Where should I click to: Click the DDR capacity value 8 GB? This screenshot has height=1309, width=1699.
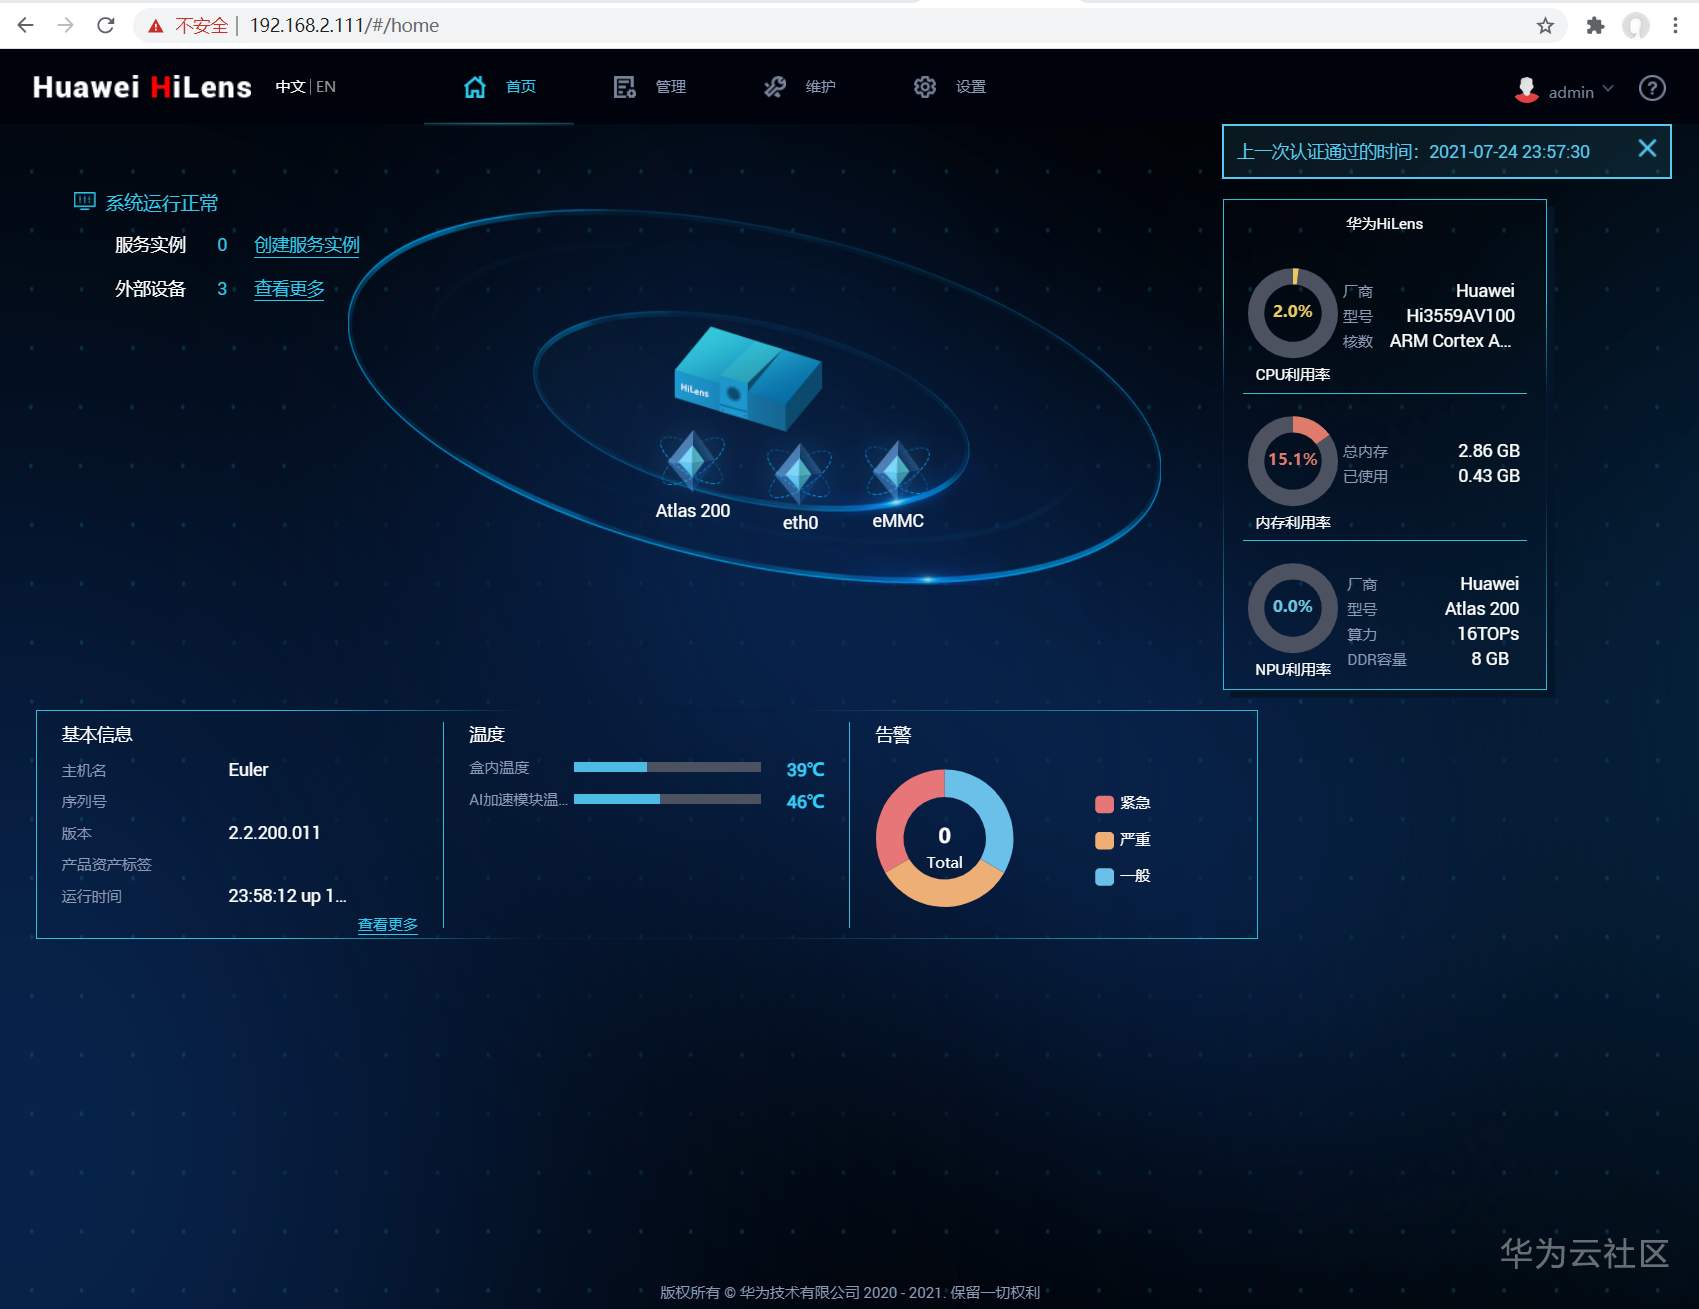pos(1490,659)
